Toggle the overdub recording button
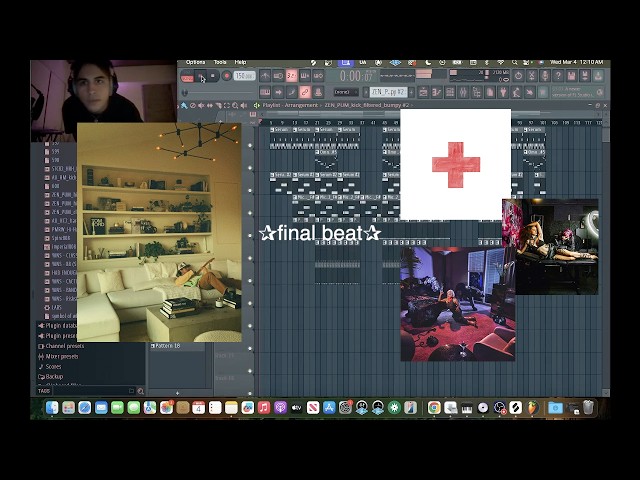 pos(305,76)
